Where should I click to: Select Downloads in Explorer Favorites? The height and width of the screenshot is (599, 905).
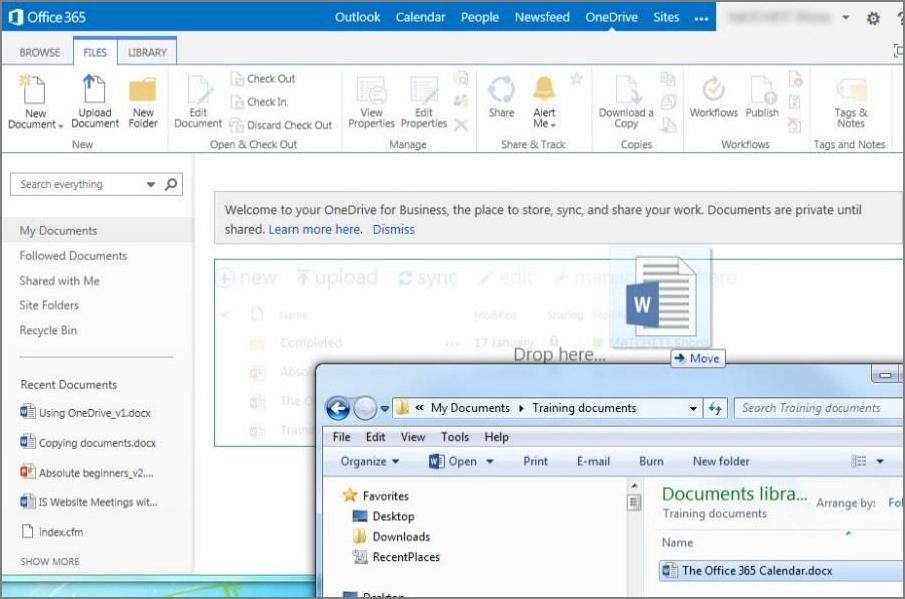tap(391, 537)
